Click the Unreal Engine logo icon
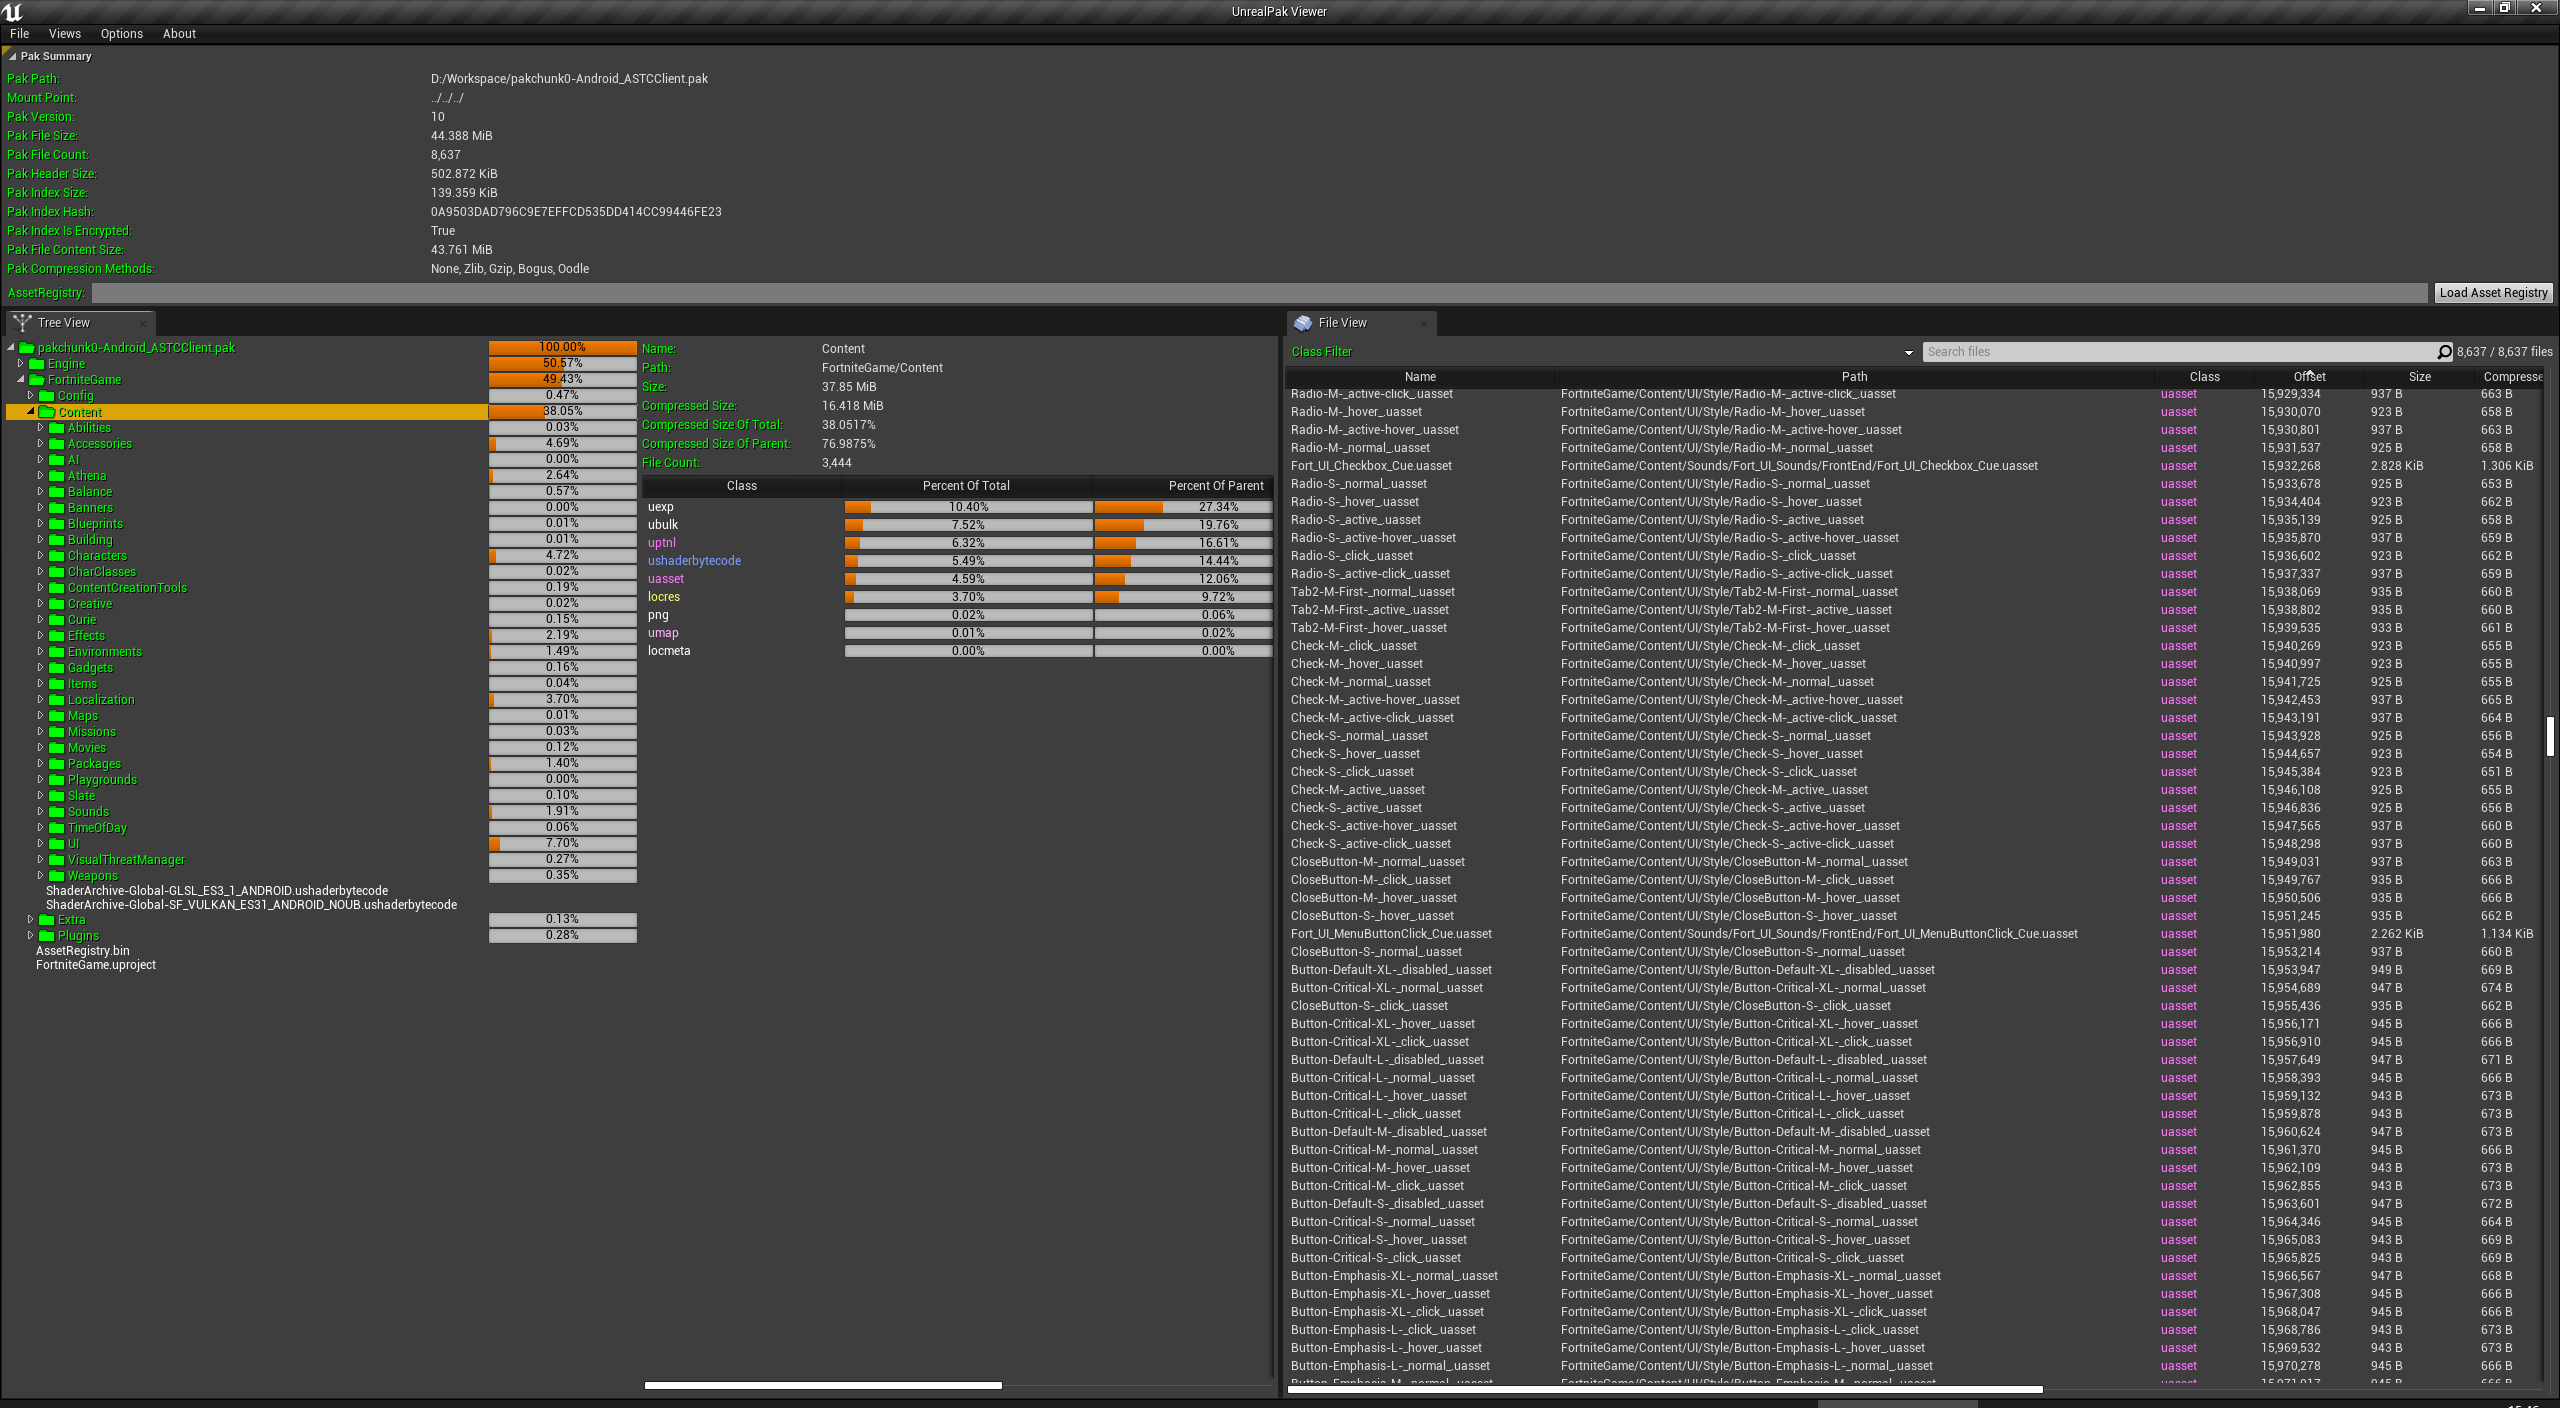2560x1408 pixels. [12, 11]
